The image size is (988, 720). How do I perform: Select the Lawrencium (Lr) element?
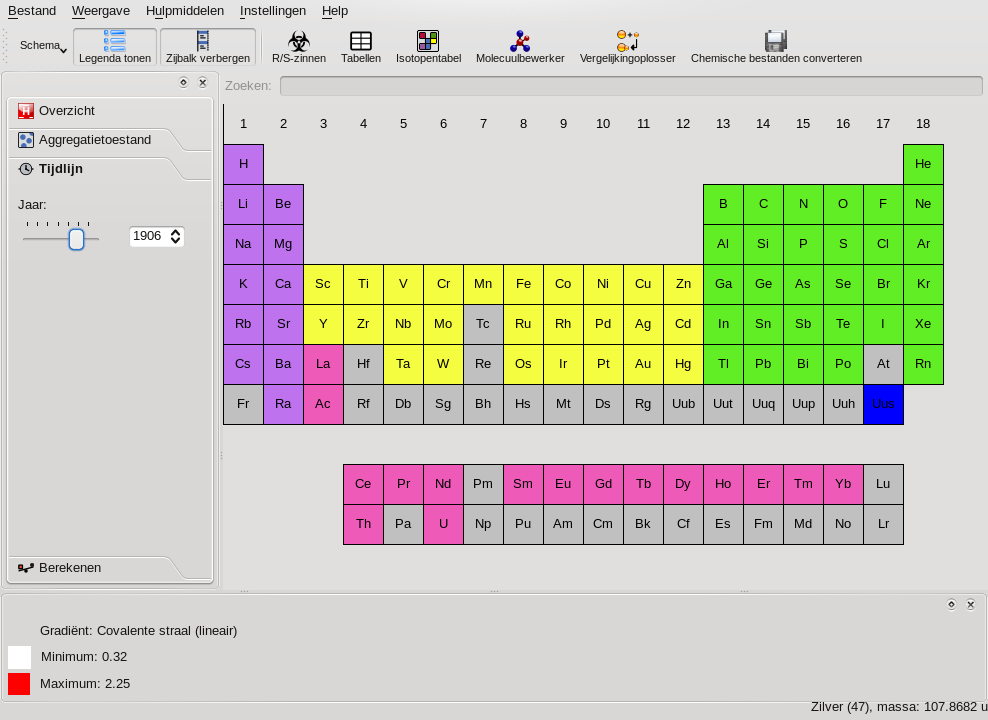click(883, 524)
